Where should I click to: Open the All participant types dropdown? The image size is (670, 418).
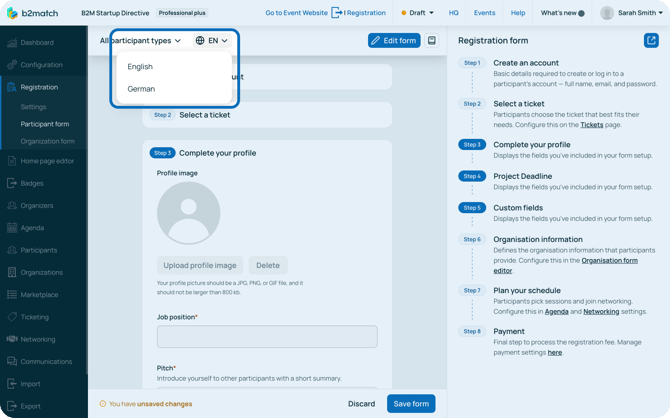[x=141, y=40]
